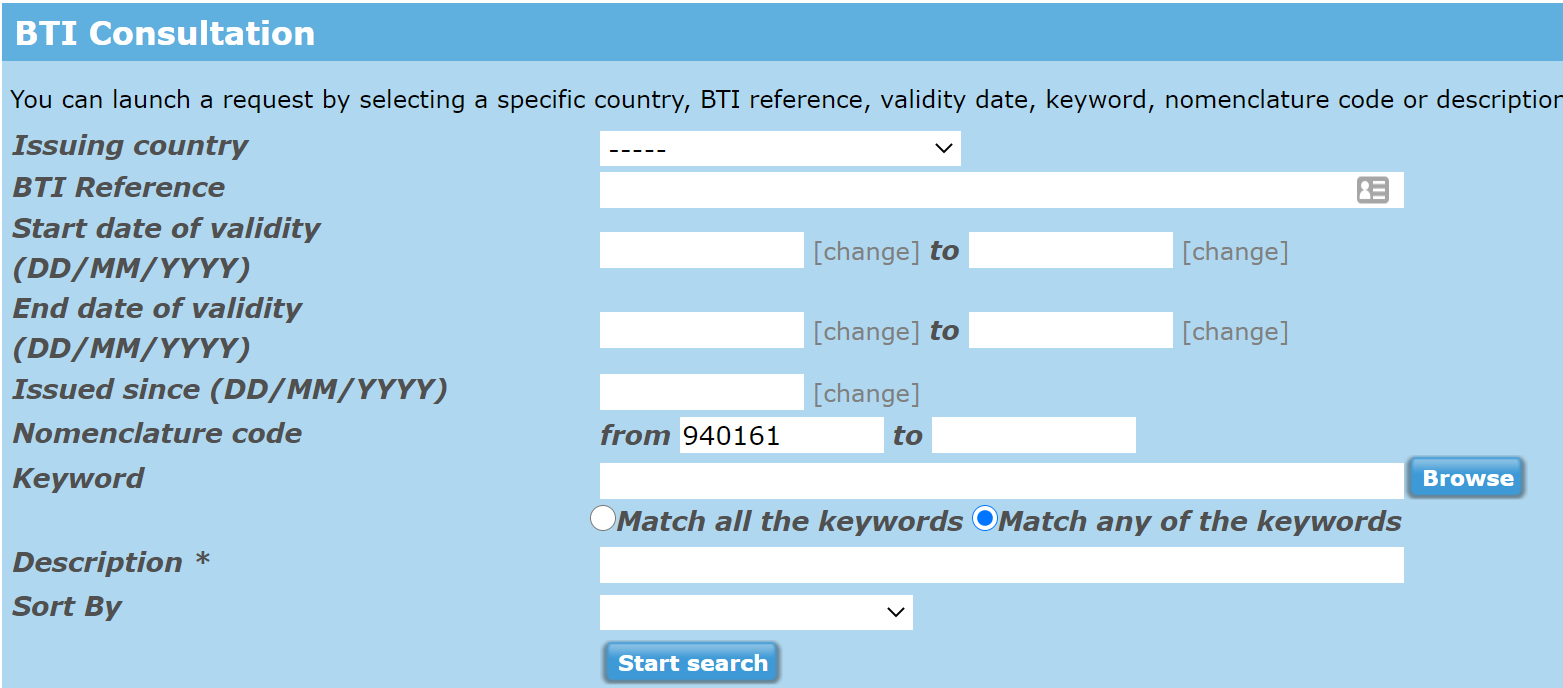Image resolution: width=1563 pixels, height=688 pixels.
Task: Click the BTI Reference text field
Action: coord(1001,190)
